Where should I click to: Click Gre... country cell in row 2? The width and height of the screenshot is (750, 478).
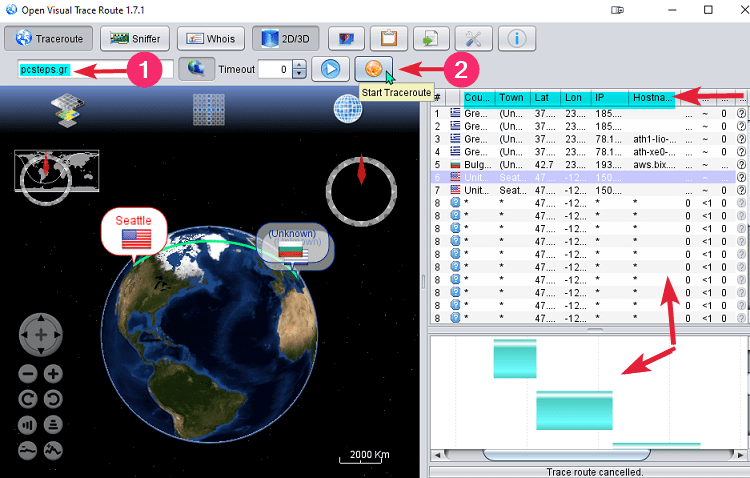(x=477, y=126)
